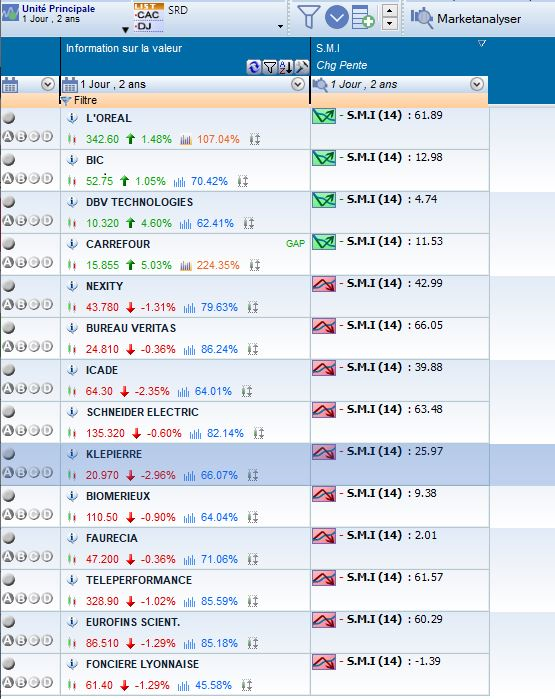Viewport: 555px width, 699px height.
Task: Click L'OREAL volume bars icon
Action: coord(186,140)
